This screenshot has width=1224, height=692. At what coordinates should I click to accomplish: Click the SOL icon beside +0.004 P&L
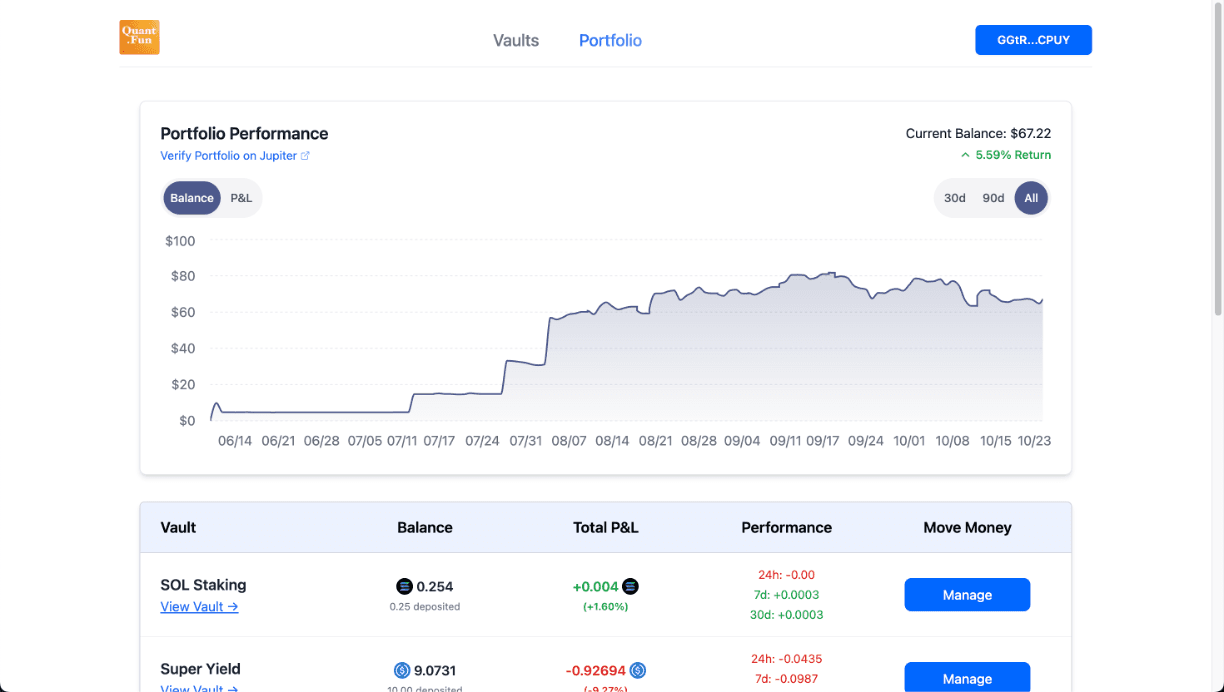[631, 587]
